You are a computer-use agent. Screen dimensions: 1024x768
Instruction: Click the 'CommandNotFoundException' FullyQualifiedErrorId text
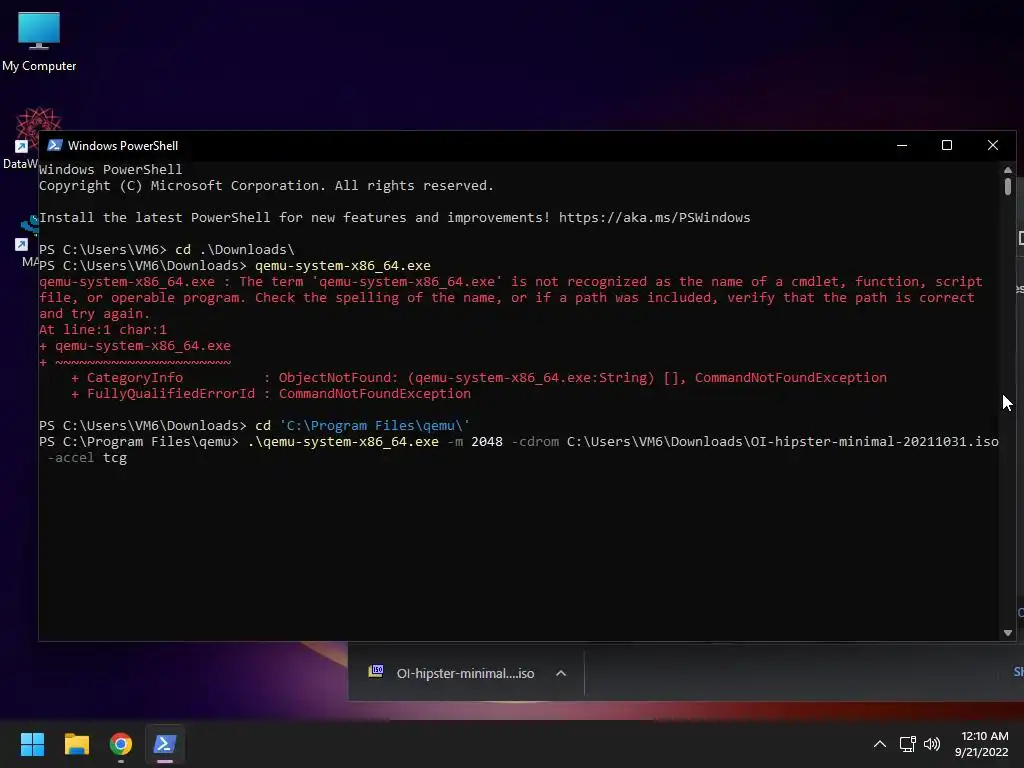(374, 393)
